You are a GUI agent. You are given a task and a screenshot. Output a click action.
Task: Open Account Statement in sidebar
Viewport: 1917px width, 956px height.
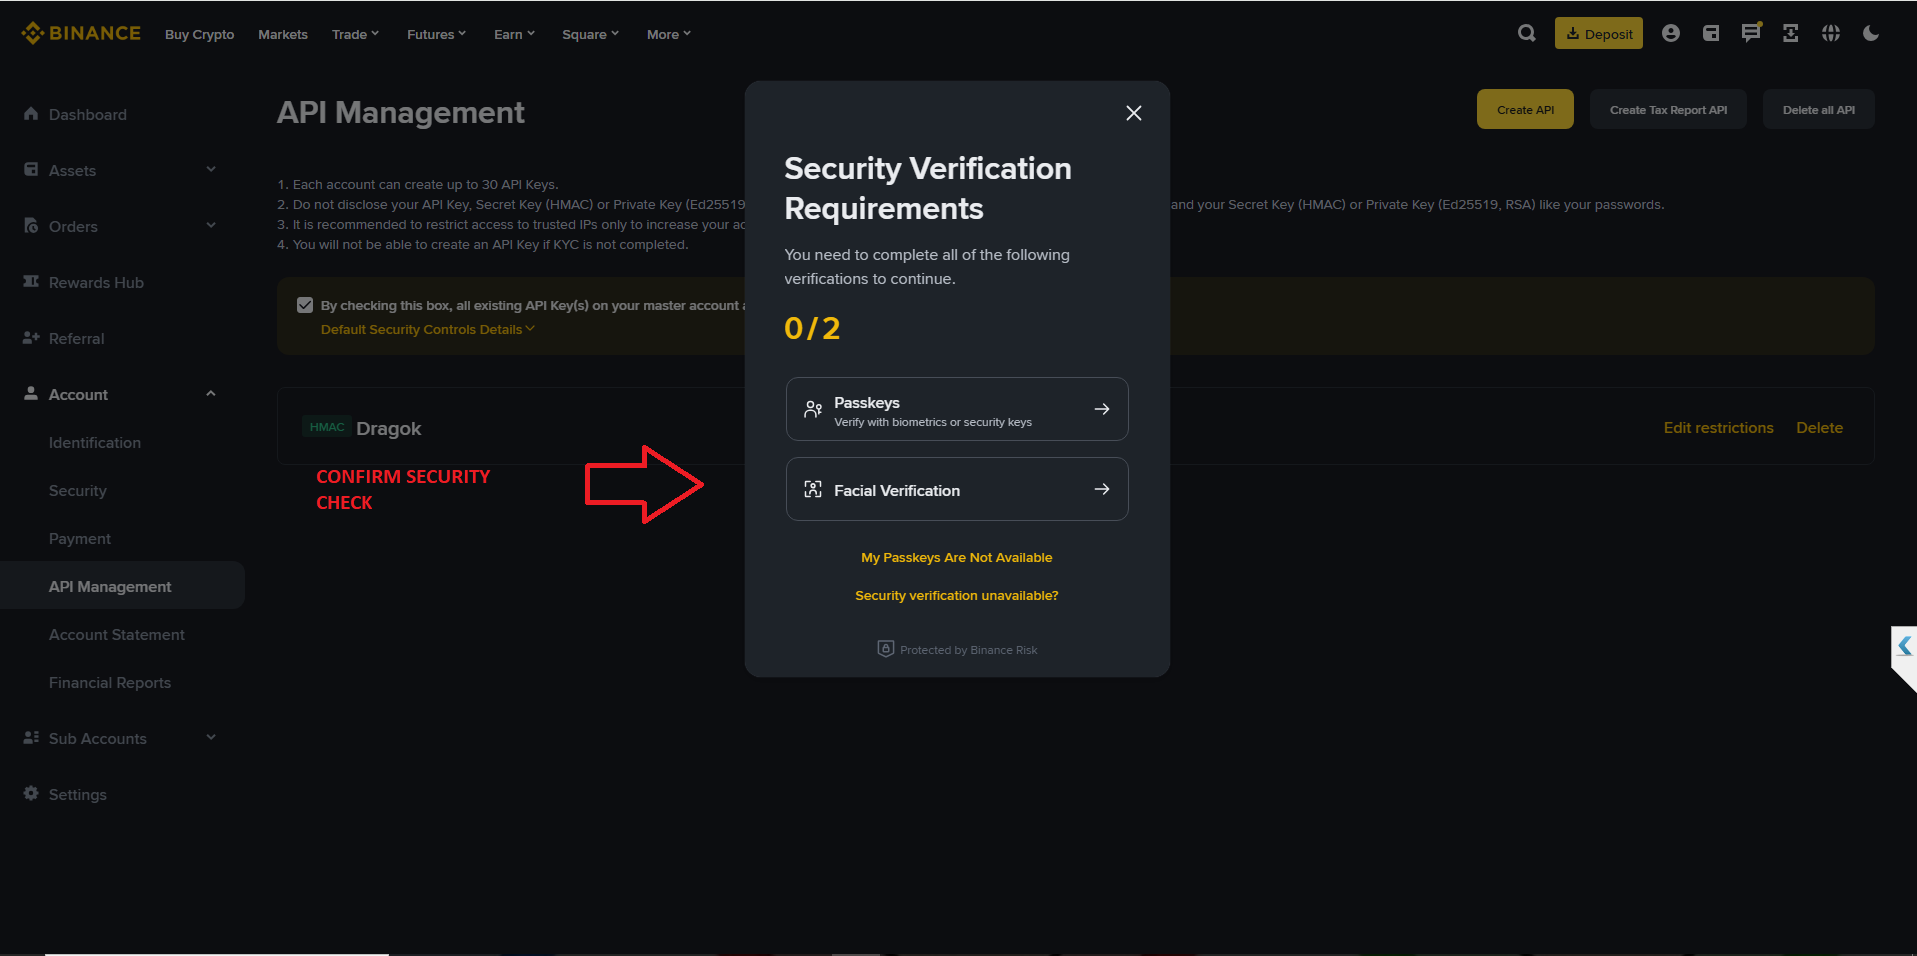(x=117, y=634)
